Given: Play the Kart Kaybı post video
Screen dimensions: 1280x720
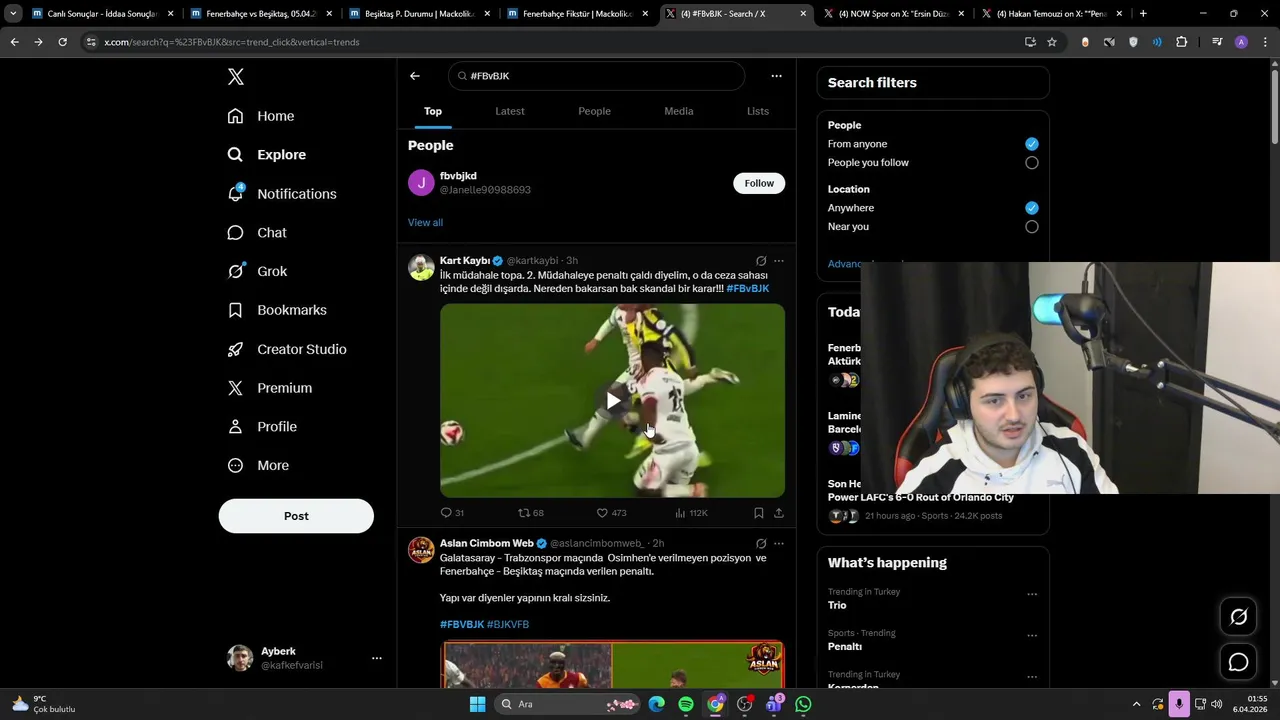Looking at the screenshot, I should coord(613,401).
